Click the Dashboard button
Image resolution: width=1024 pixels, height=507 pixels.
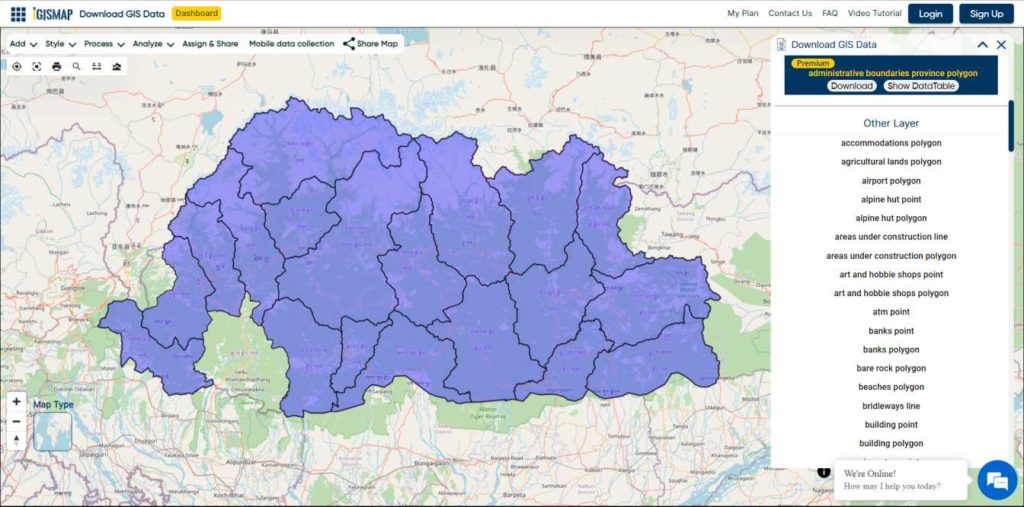point(197,13)
